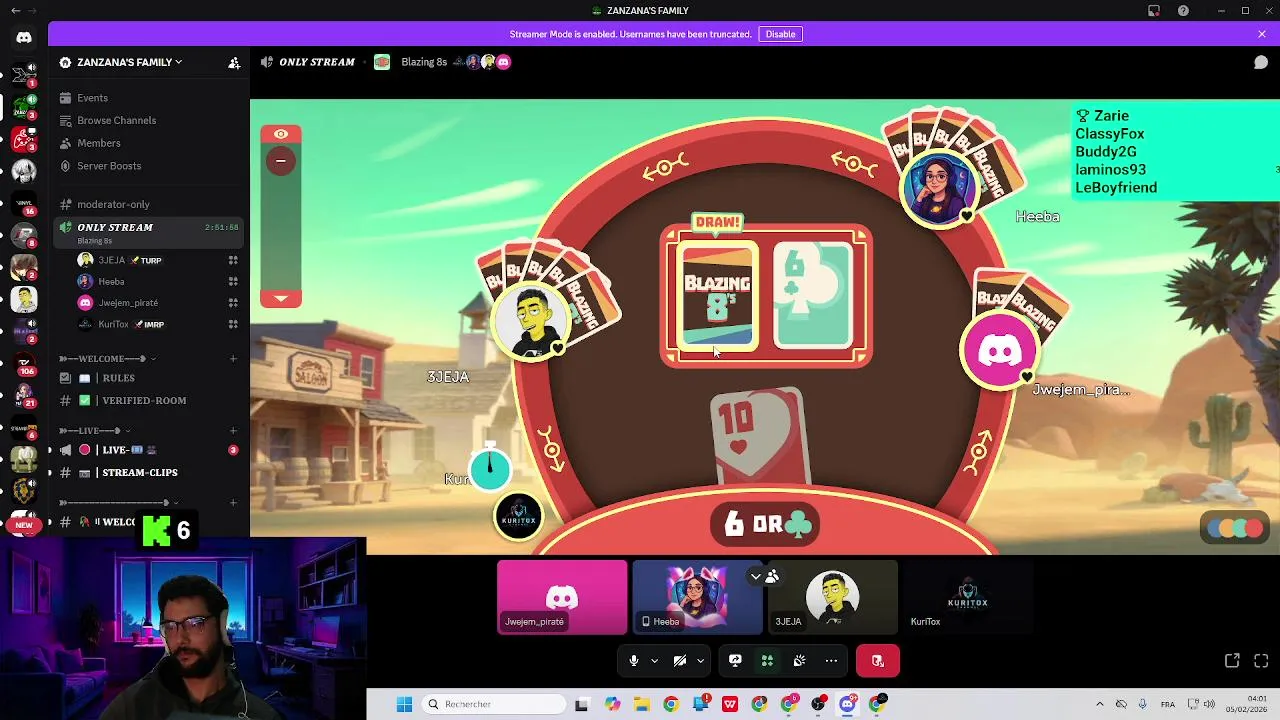This screenshot has height=720, width=1280.
Task: Click the share your screen icon
Action: [735, 661]
